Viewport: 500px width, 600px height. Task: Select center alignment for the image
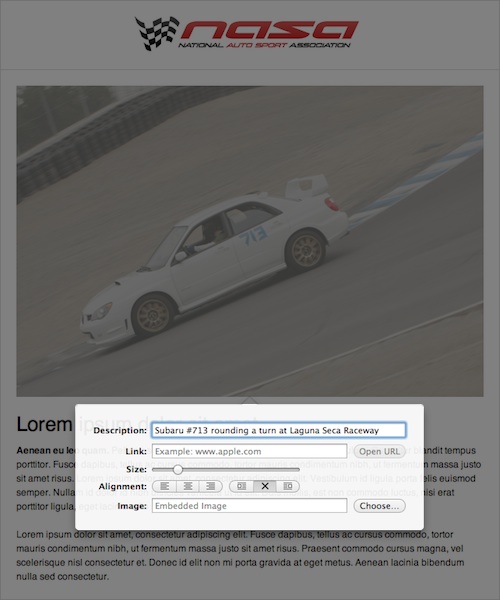tap(188, 486)
